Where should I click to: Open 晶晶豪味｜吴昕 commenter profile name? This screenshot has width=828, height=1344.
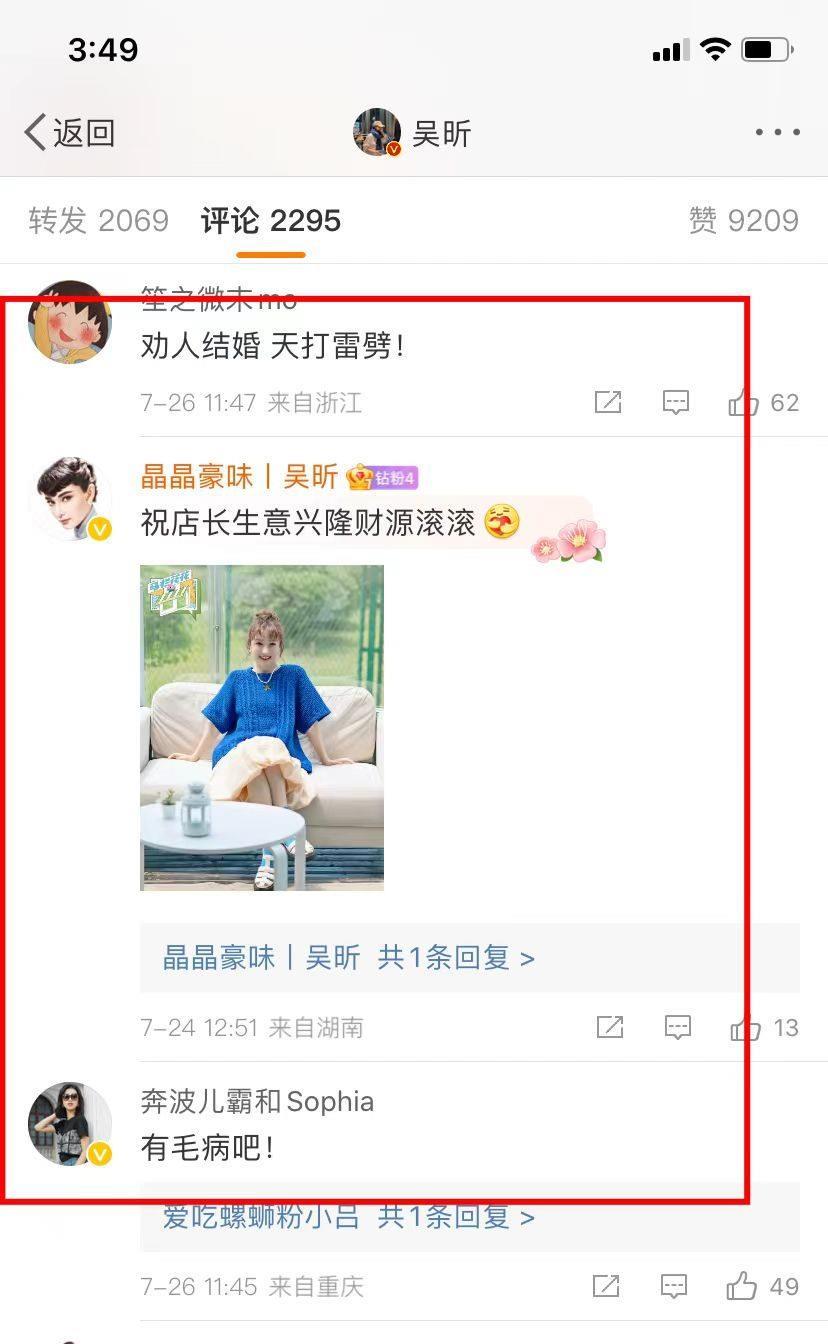[239, 476]
